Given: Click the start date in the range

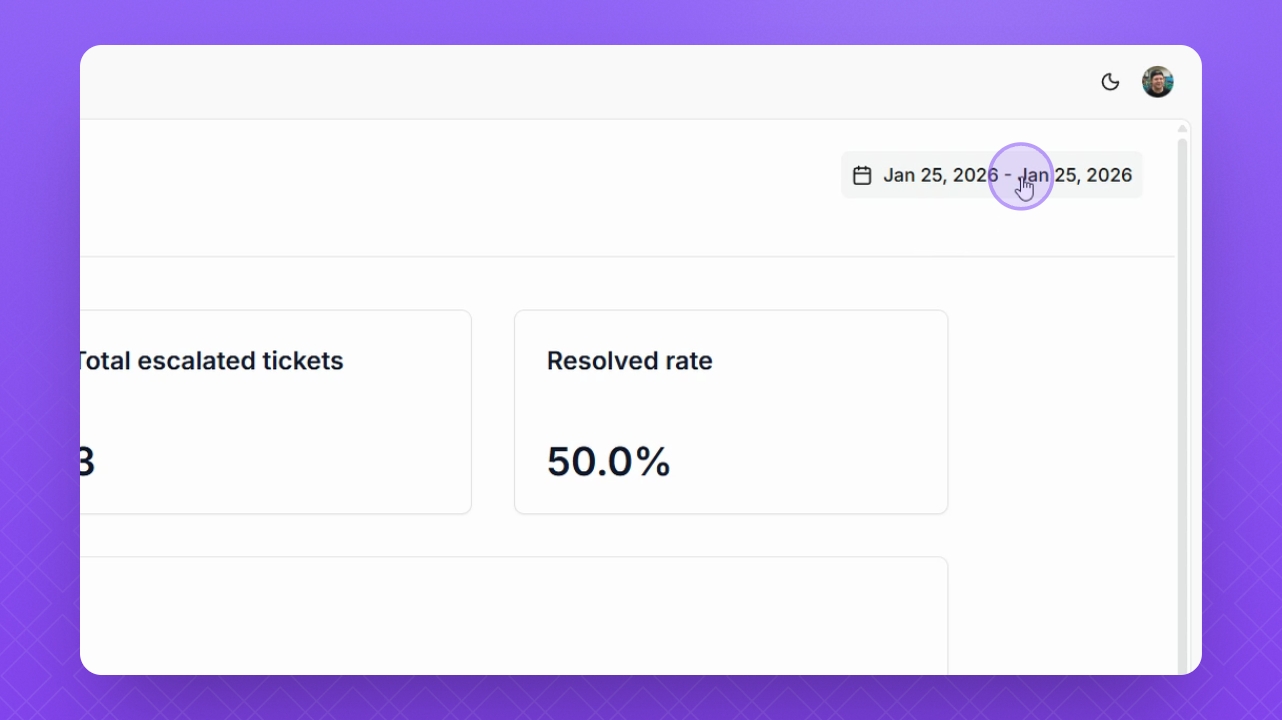Looking at the screenshot, I should 940,176.
